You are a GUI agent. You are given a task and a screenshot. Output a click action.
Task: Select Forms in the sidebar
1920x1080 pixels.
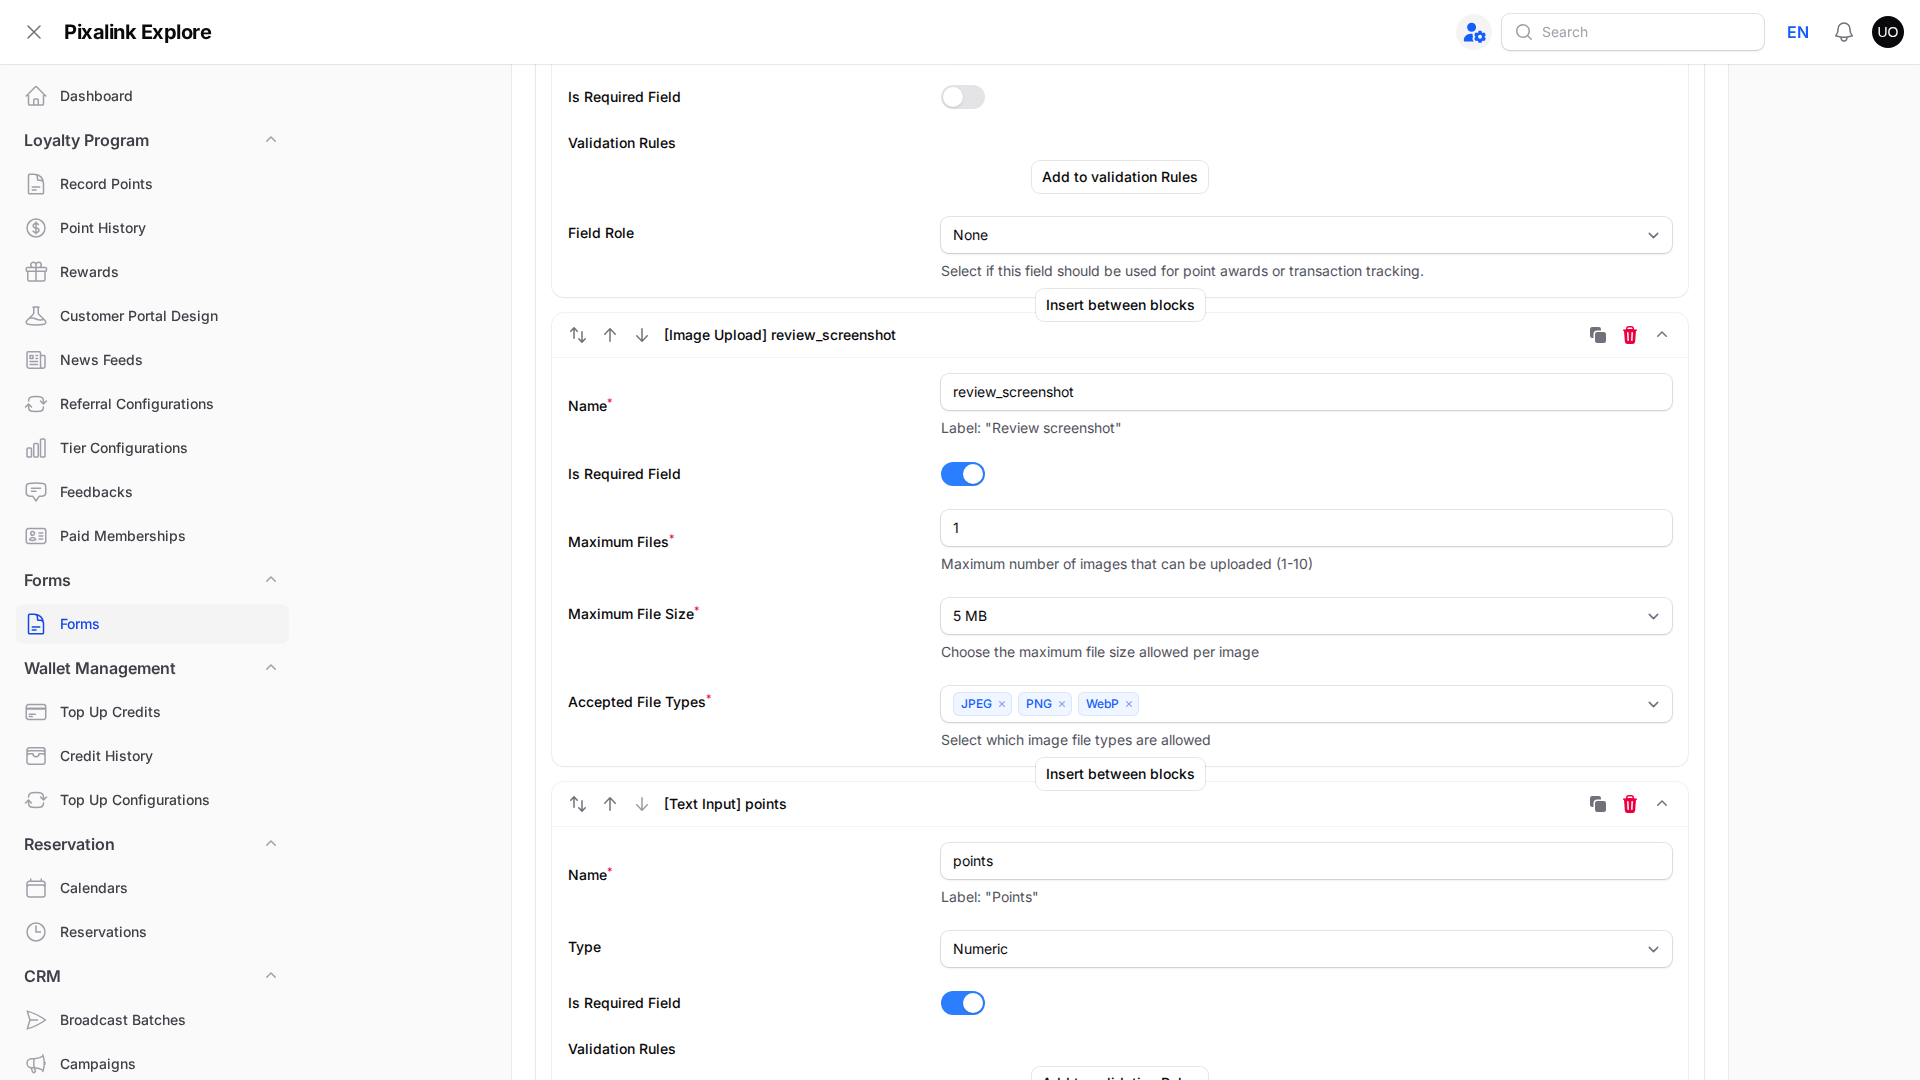[x=152, y=624]
